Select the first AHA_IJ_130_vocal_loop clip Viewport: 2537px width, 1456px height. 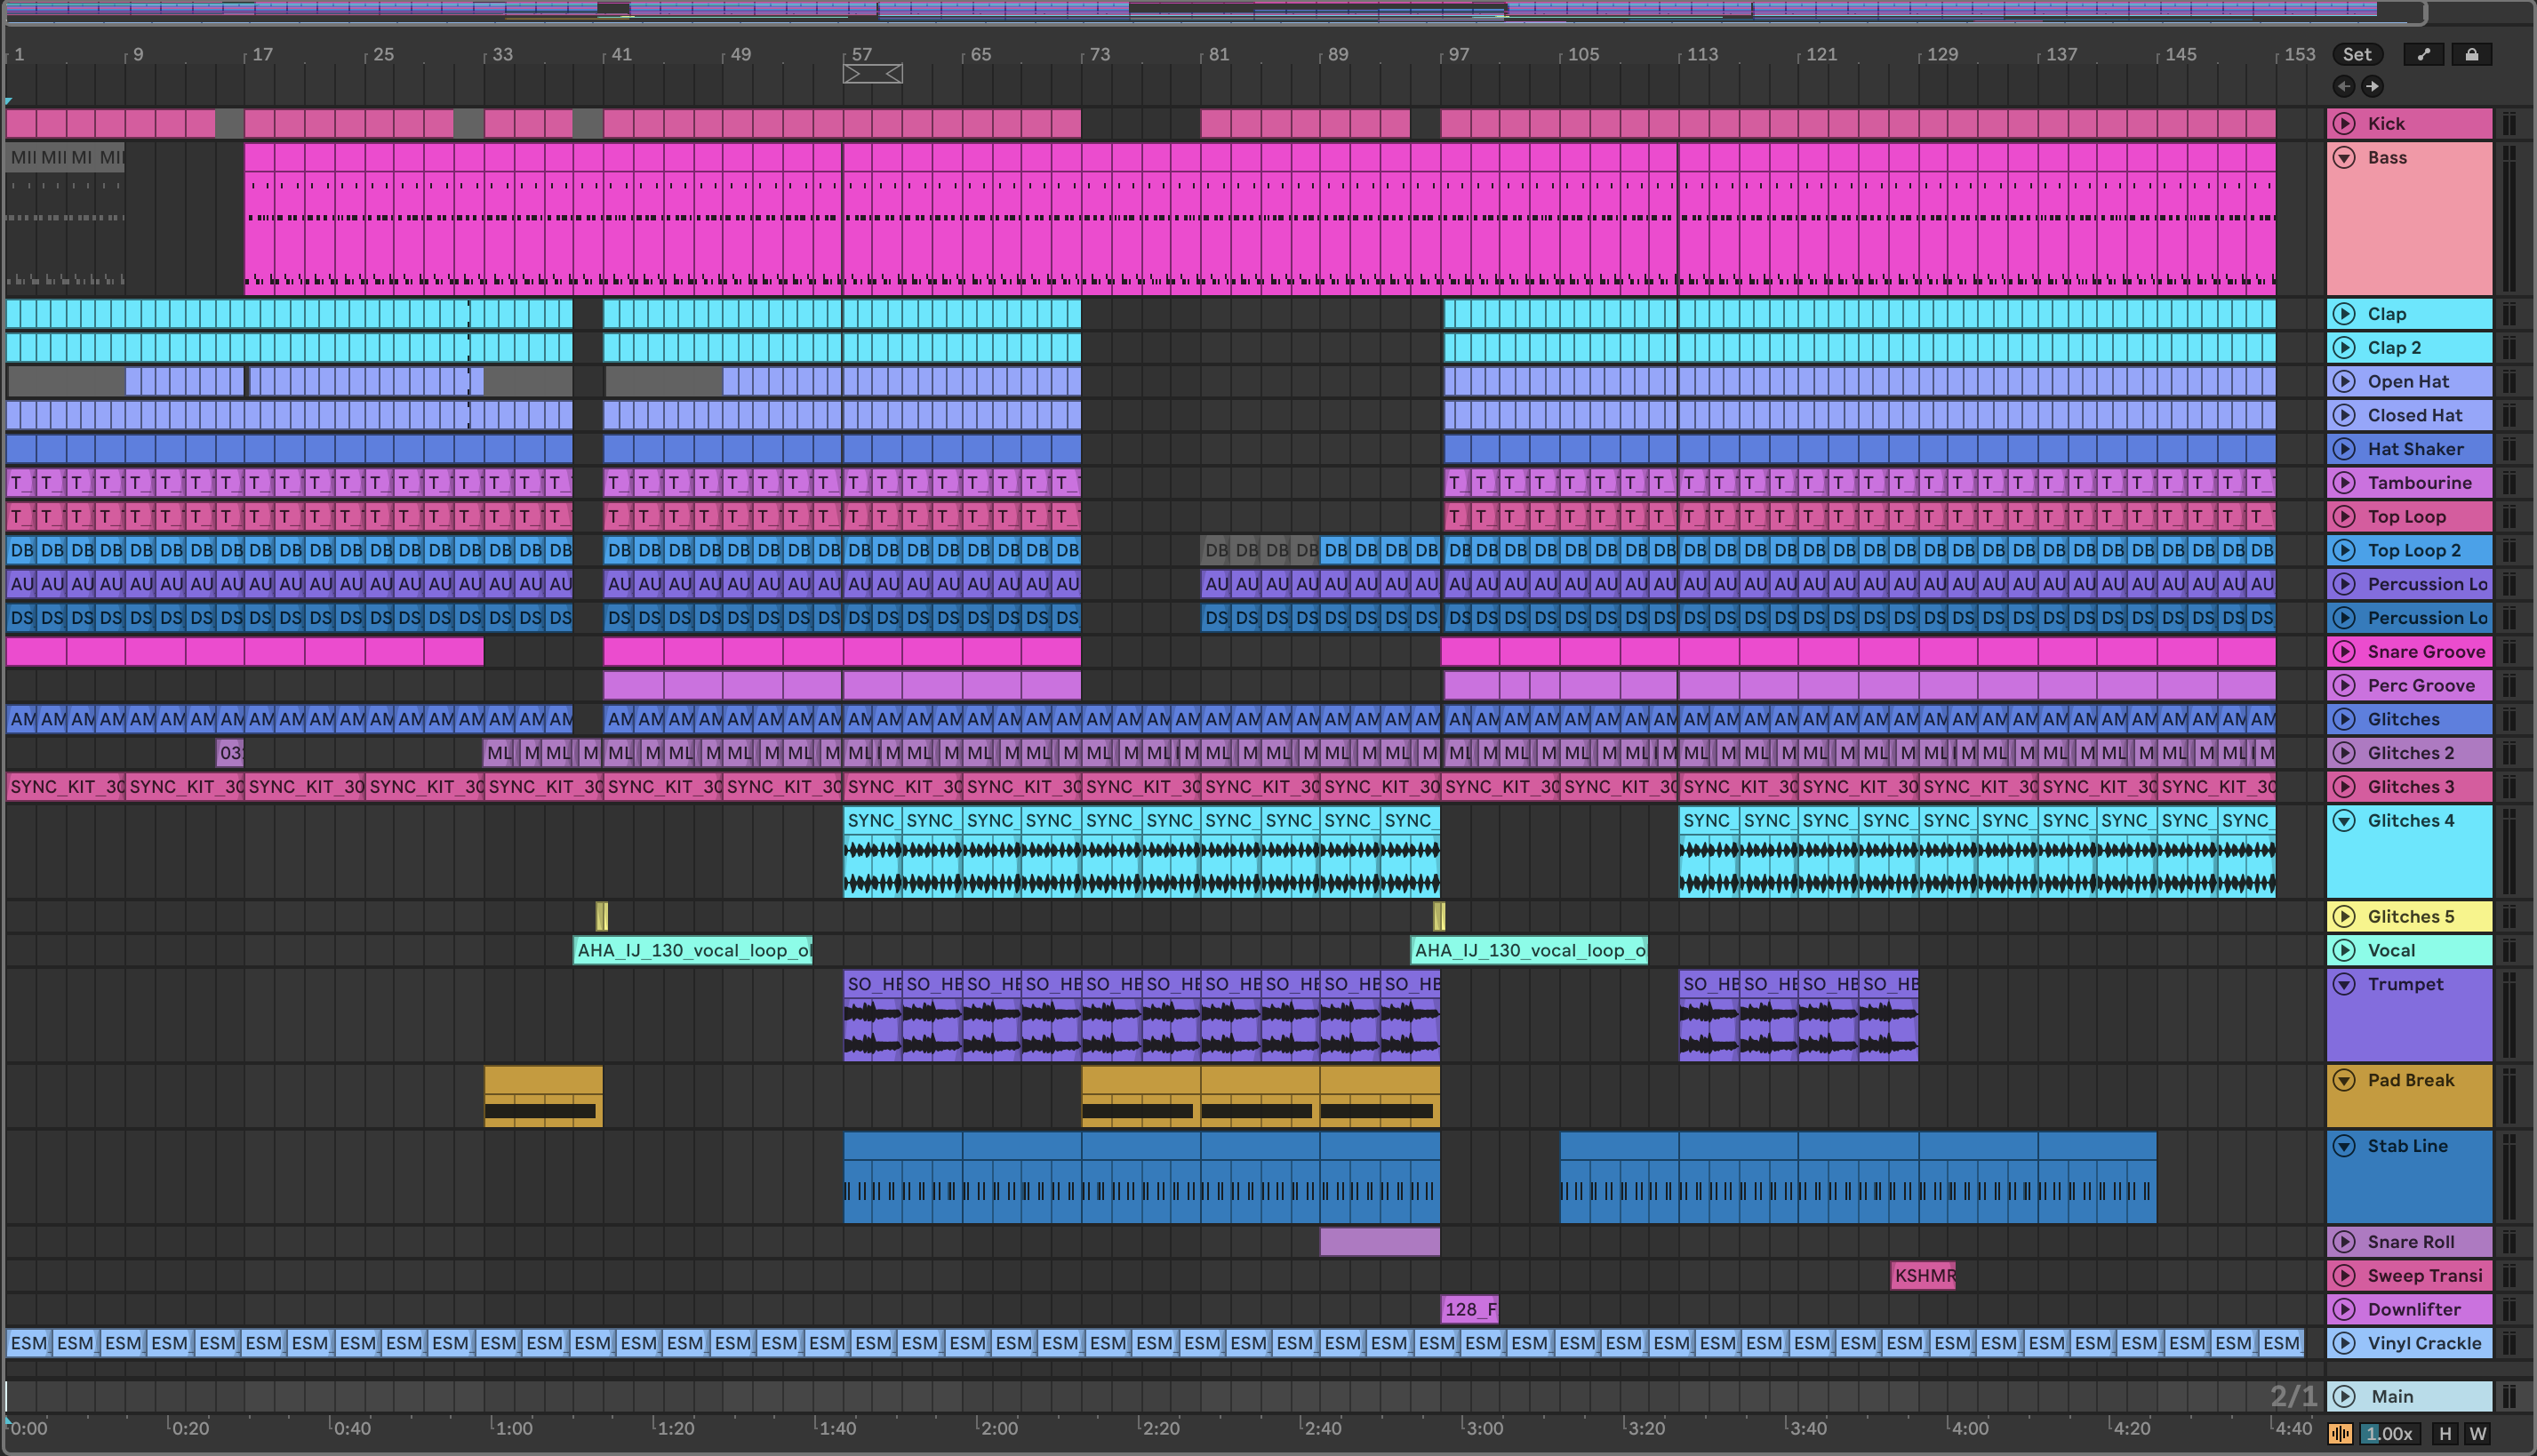pos(693,950)
